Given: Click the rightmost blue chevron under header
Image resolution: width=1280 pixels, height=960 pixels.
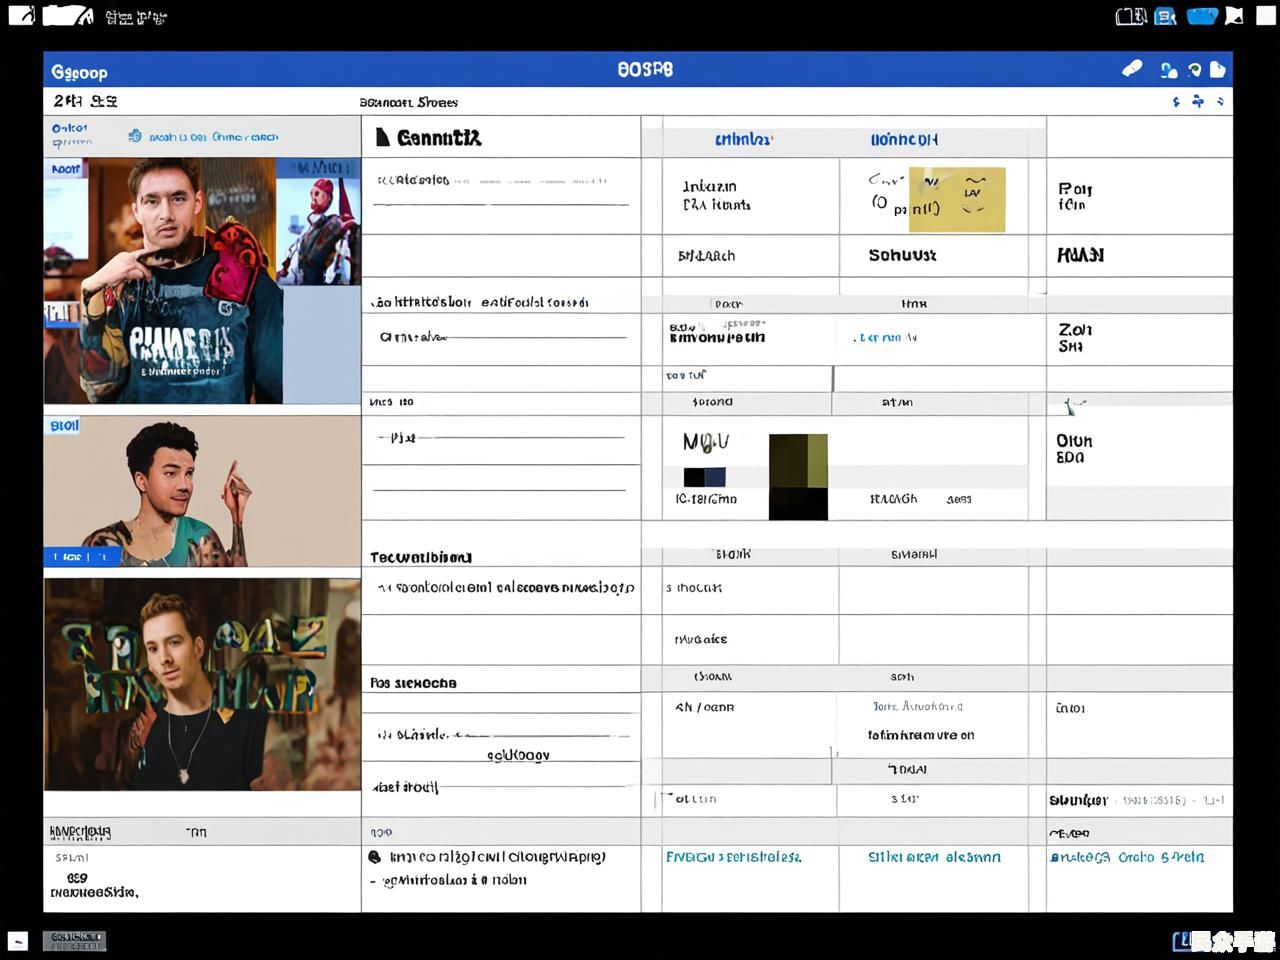Looking at the screenshot, I should tap(1220, 102).
